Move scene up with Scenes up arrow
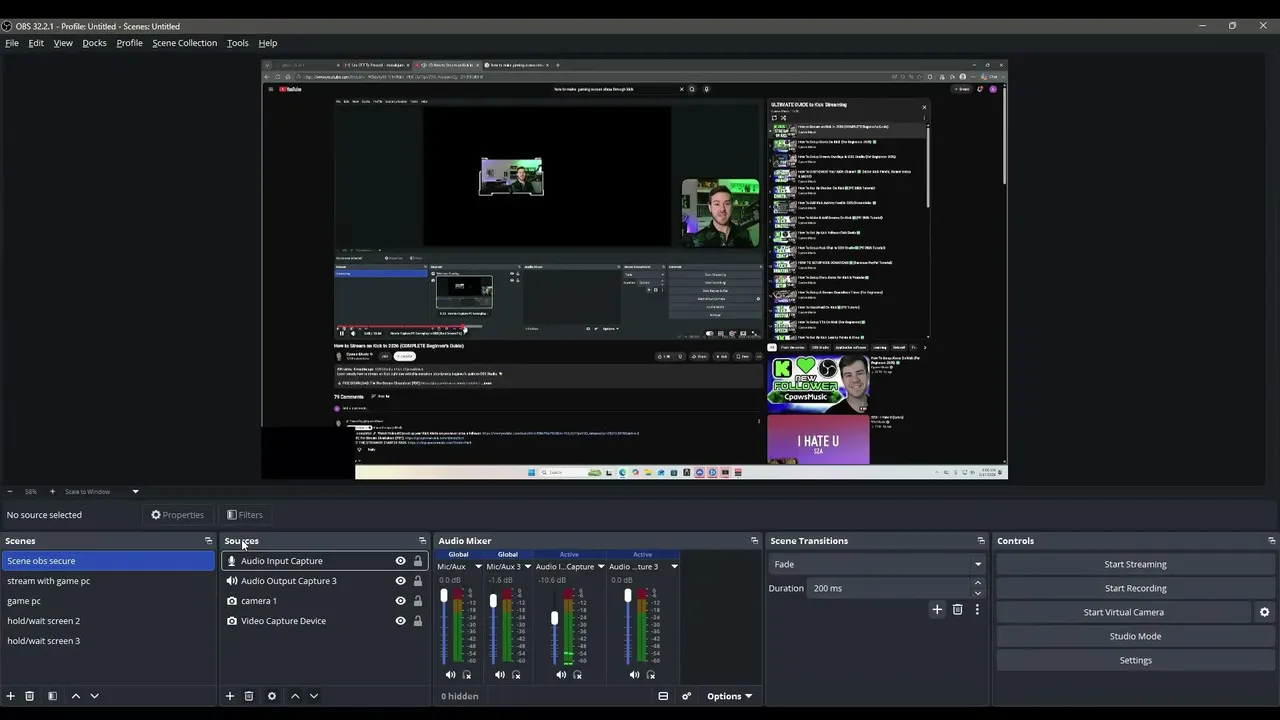Image resolution: width=1280 pixels, height=720 pixels. click(75, 696)
